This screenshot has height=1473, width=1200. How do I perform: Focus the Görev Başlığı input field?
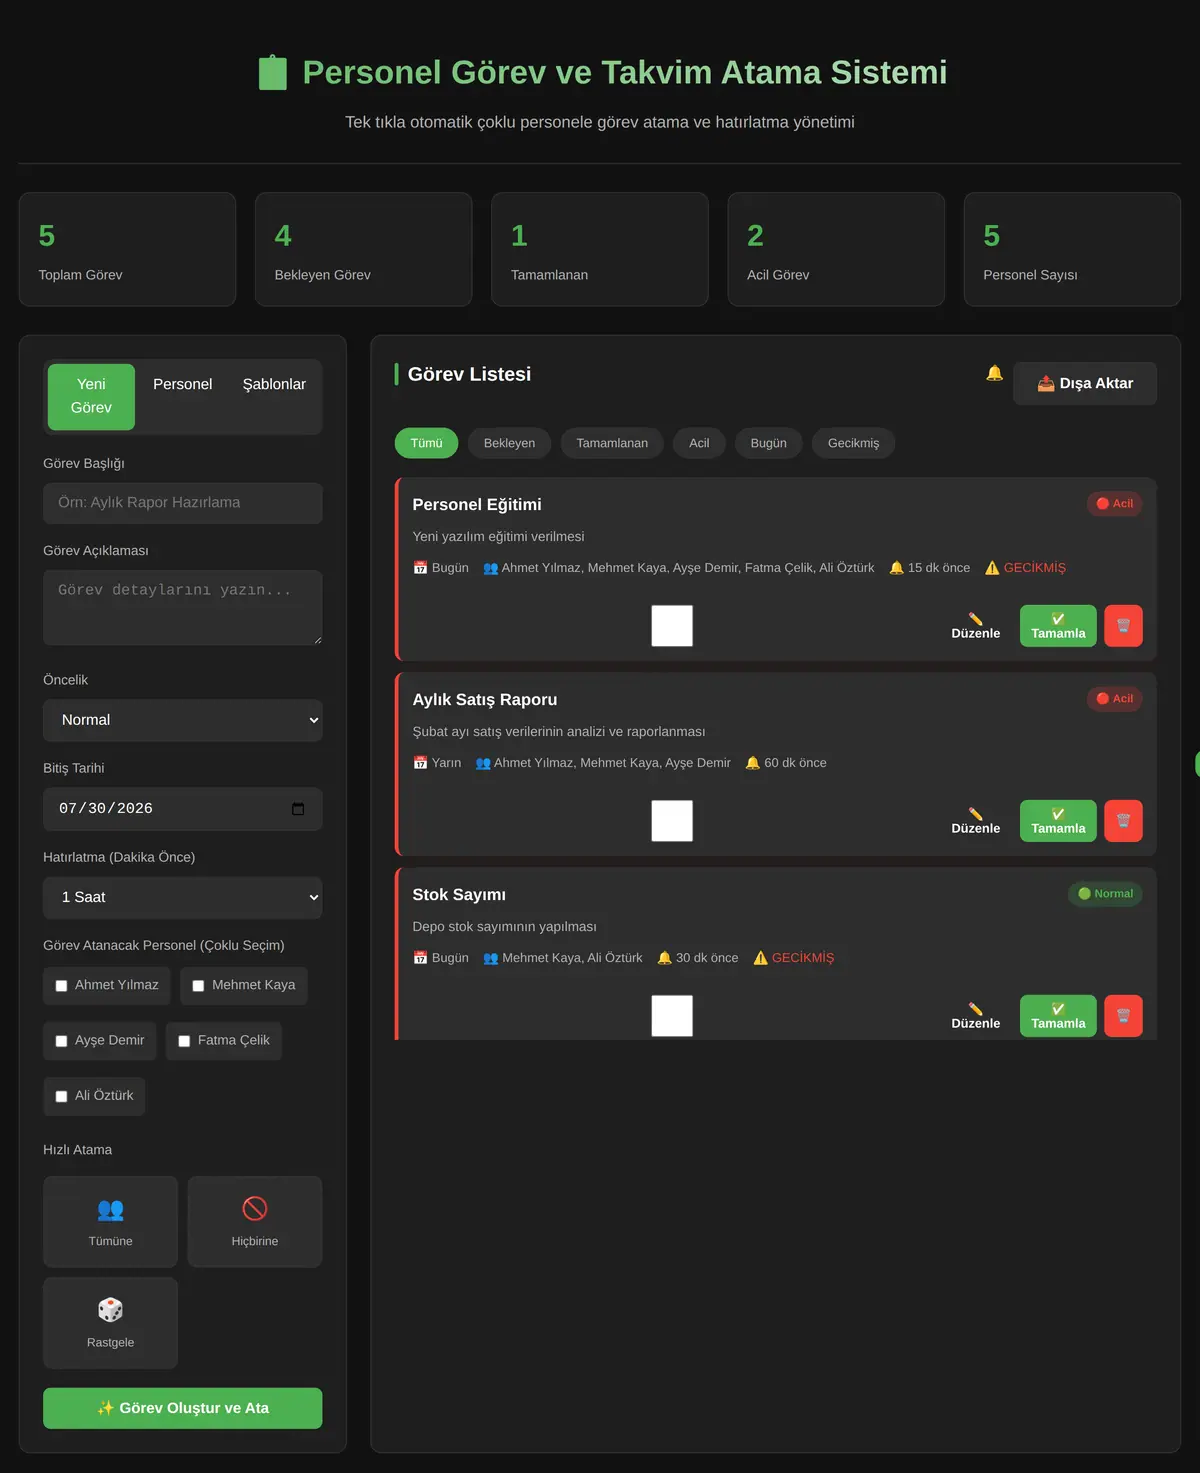click(183, 503)
